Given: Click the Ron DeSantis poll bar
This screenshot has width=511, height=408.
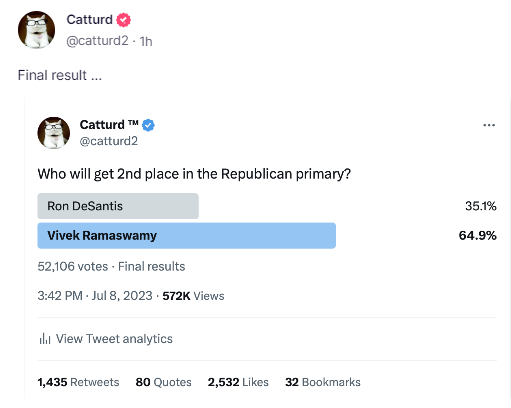Looking at the screenshot, I should click(118, 206).
